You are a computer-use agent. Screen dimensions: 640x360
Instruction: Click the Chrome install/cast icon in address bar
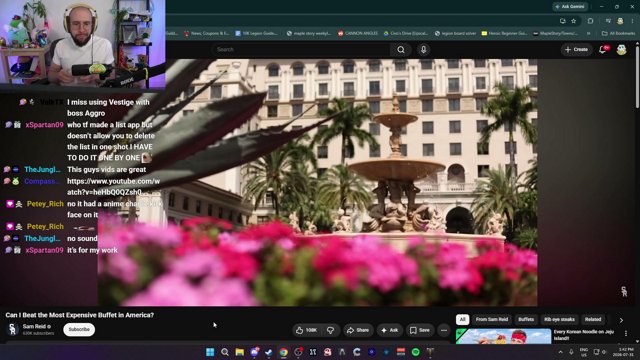tap(563, 21)
